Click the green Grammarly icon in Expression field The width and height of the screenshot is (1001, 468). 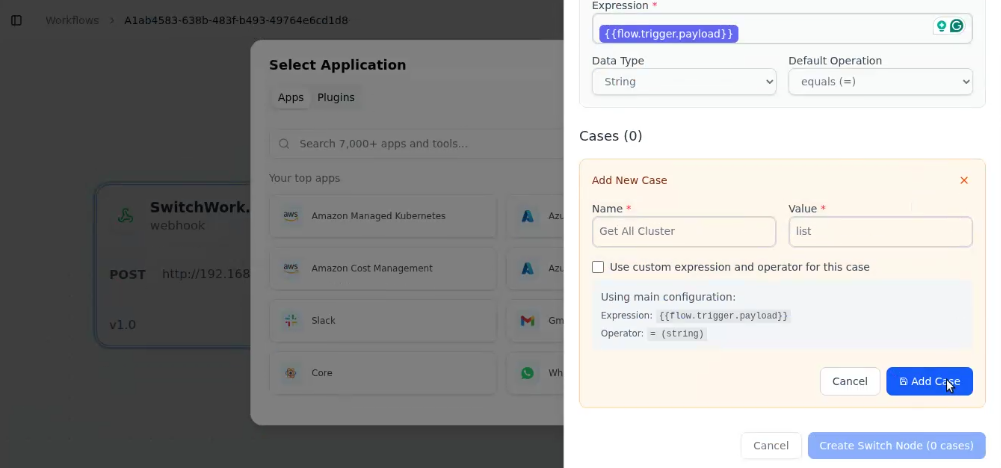point(957,26)
